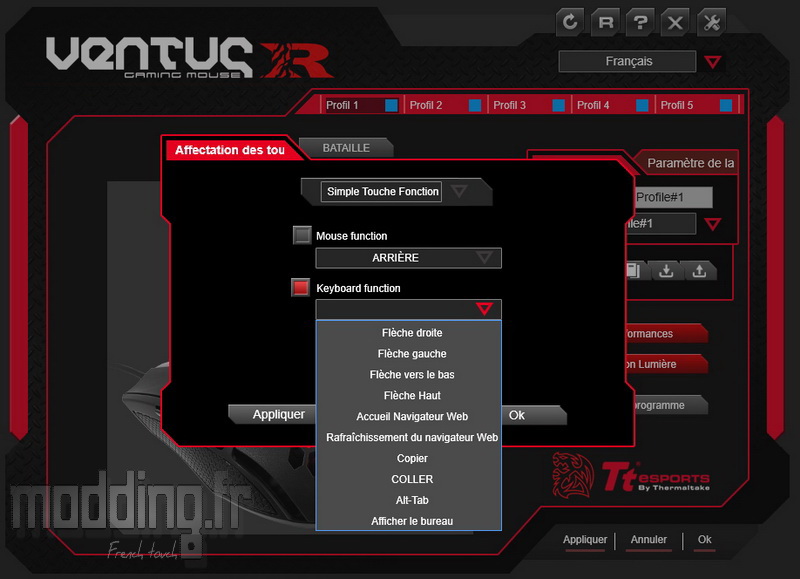Click the upload export profile icon
800x579 pixels.
coord(699,270)
